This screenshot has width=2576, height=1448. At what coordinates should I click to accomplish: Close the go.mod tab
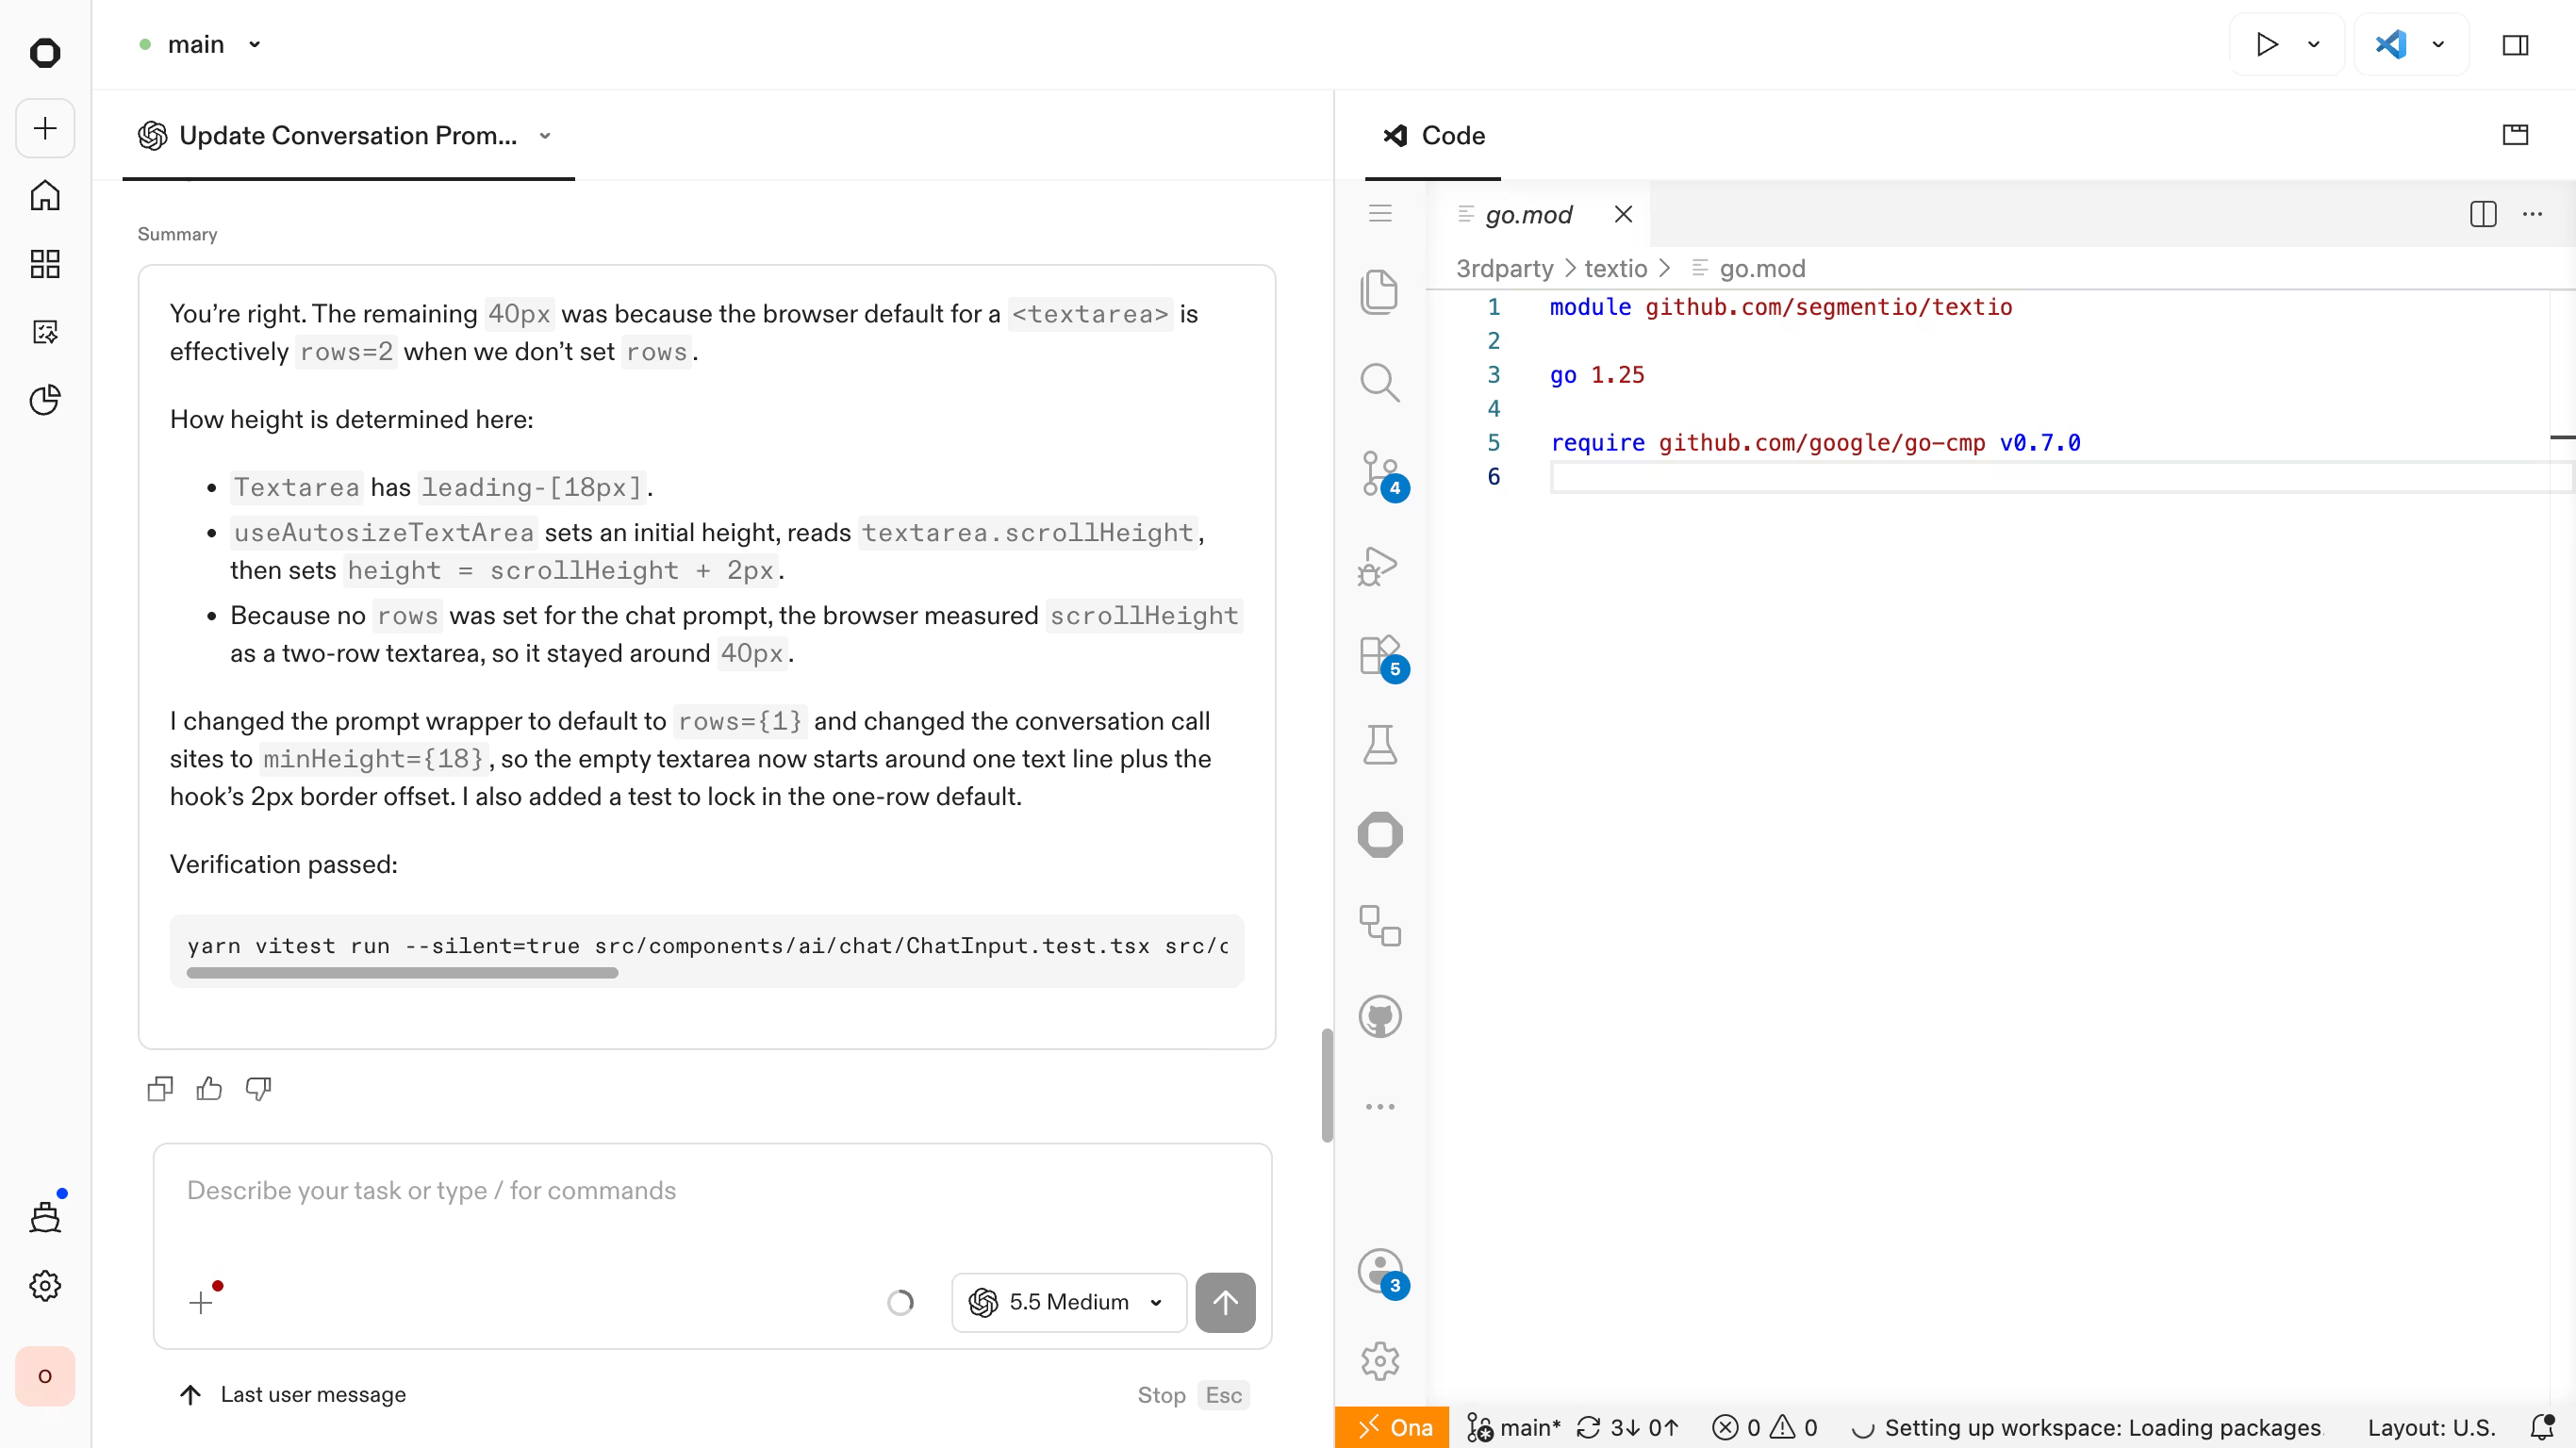(1623, 214)
